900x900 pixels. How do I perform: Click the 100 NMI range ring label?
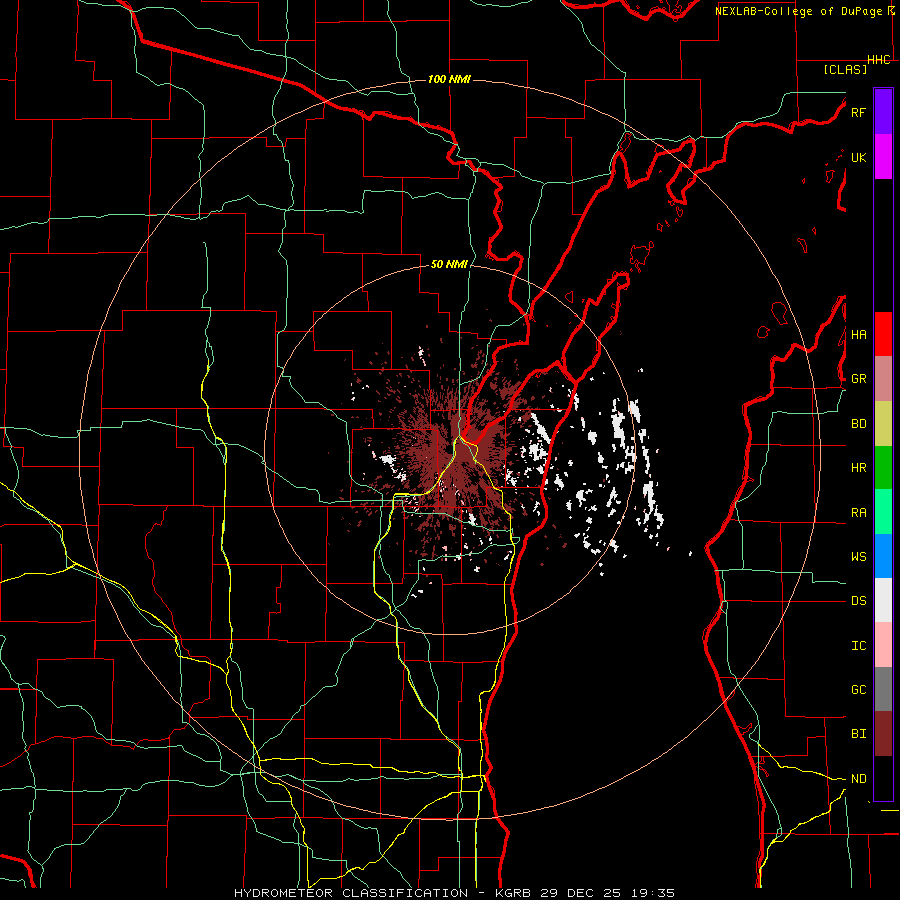pos(449,79)
